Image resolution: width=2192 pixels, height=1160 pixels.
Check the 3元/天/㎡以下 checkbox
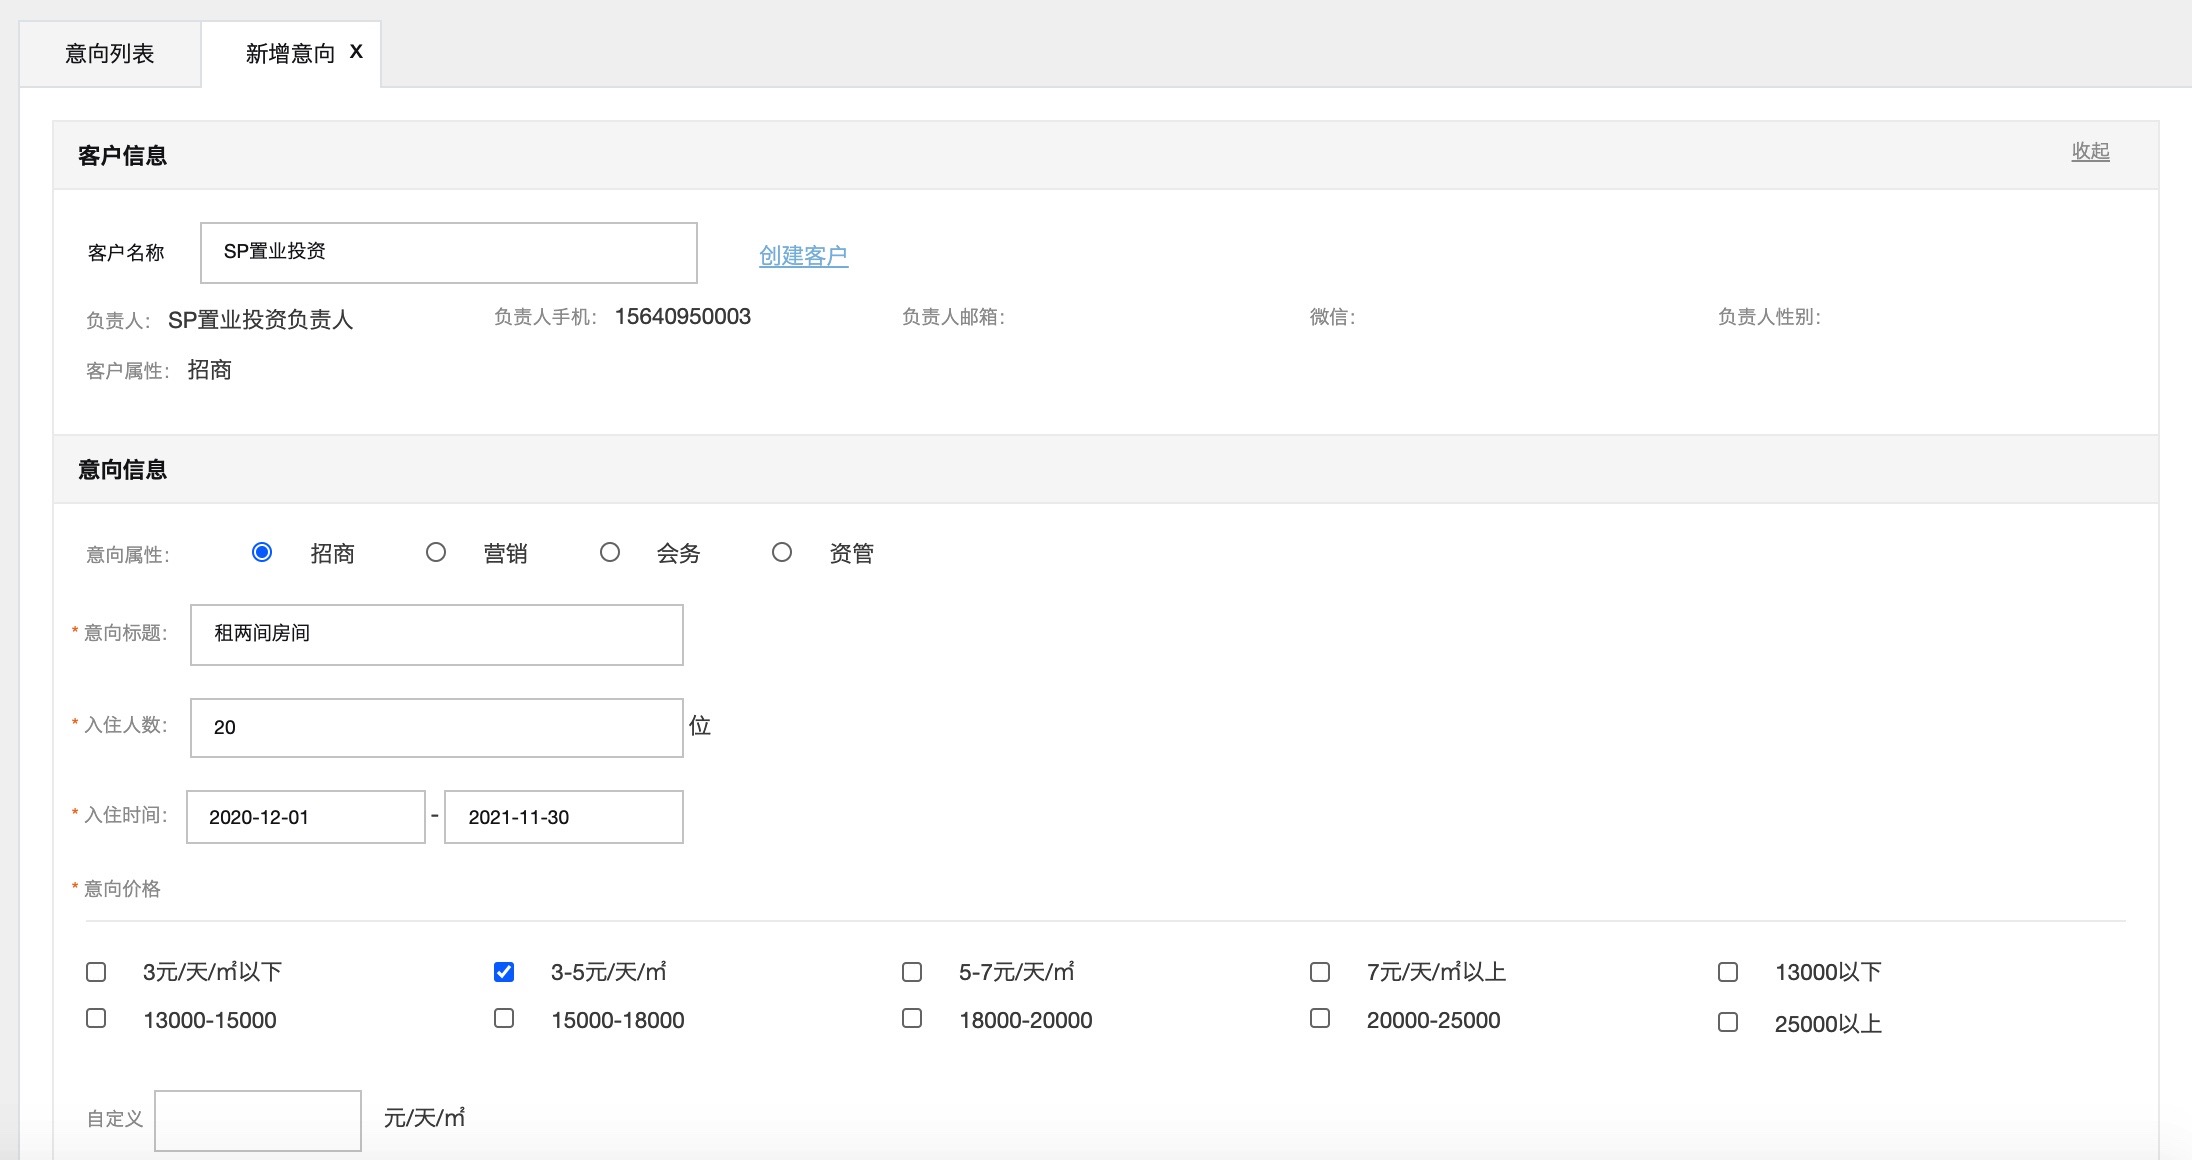point(96,972)
